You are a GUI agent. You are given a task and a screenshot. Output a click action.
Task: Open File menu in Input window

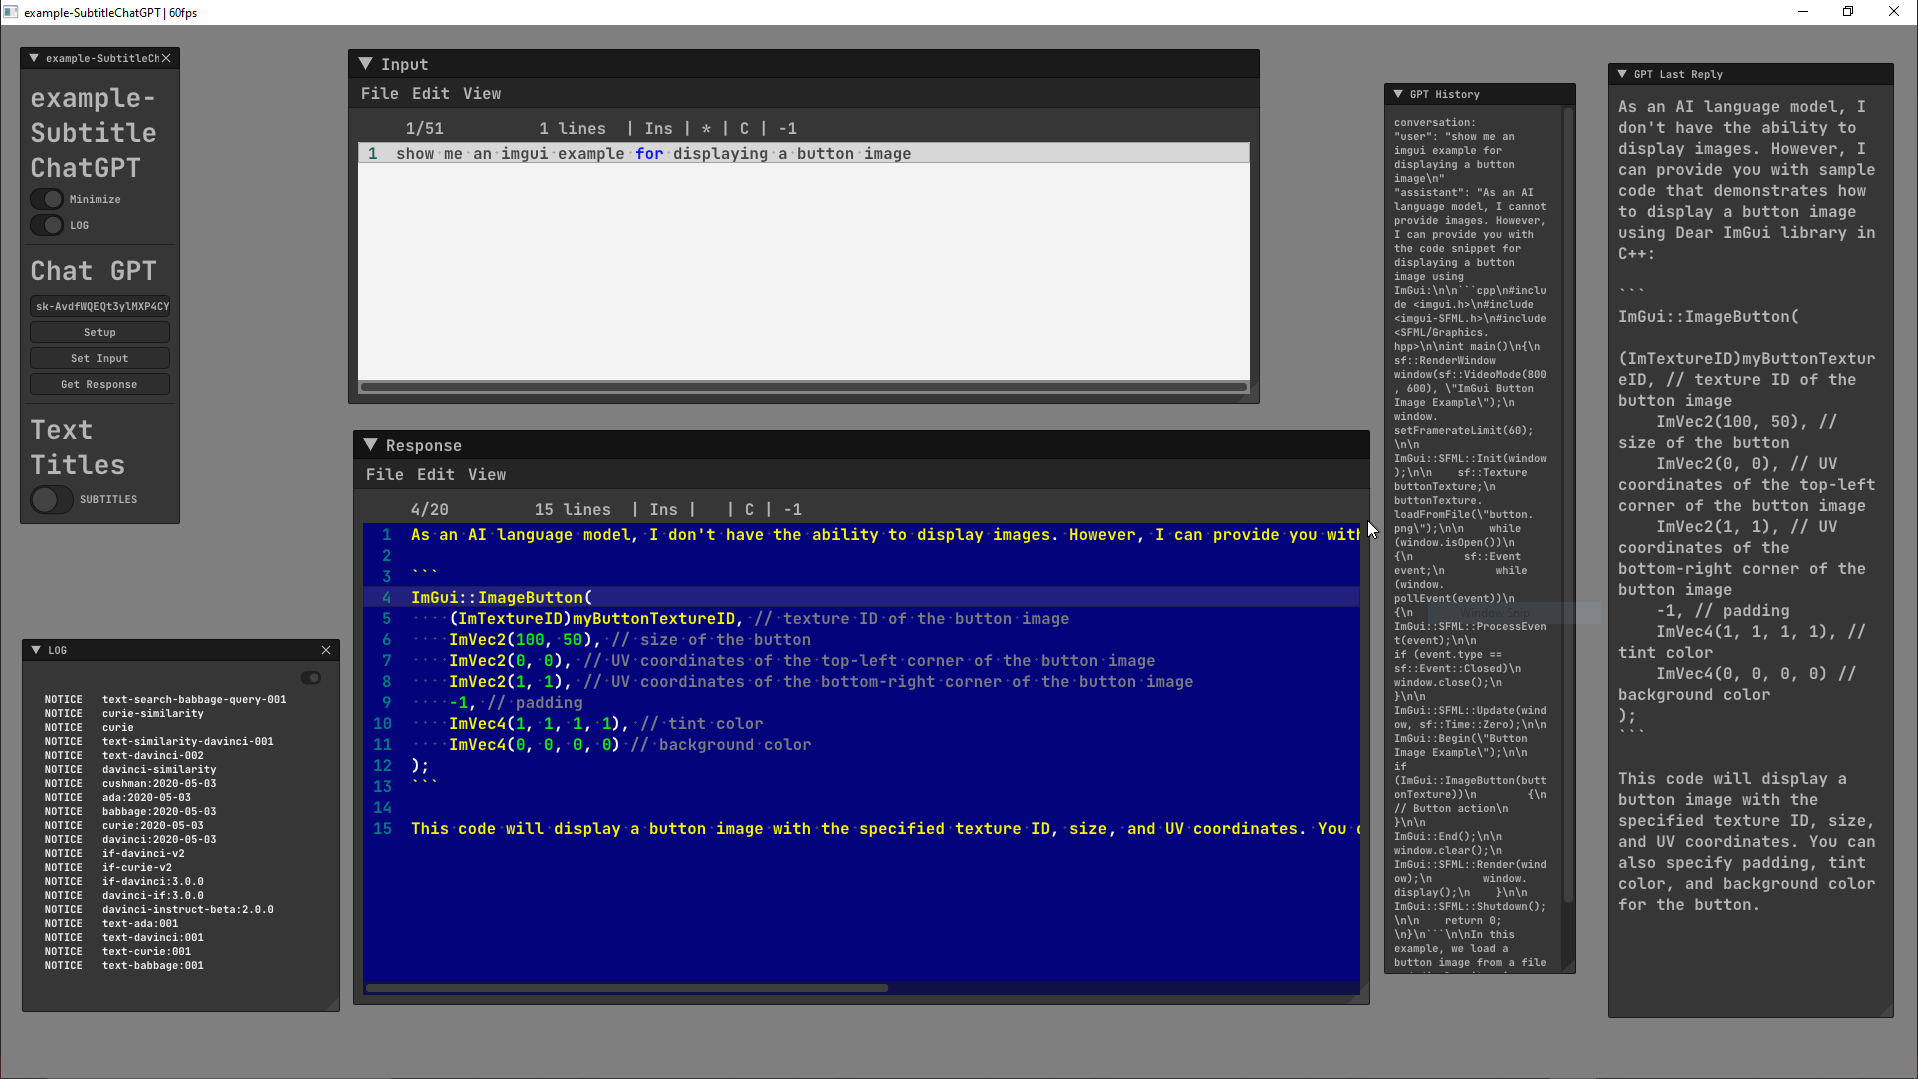tap(379, 93)
